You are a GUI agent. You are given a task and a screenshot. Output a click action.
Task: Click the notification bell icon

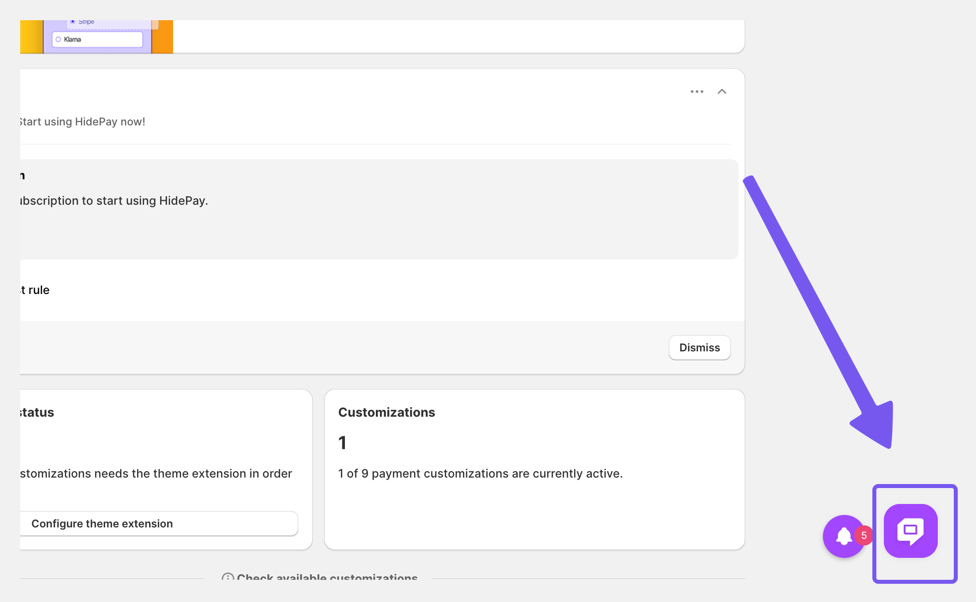click(x=843, y=537)
